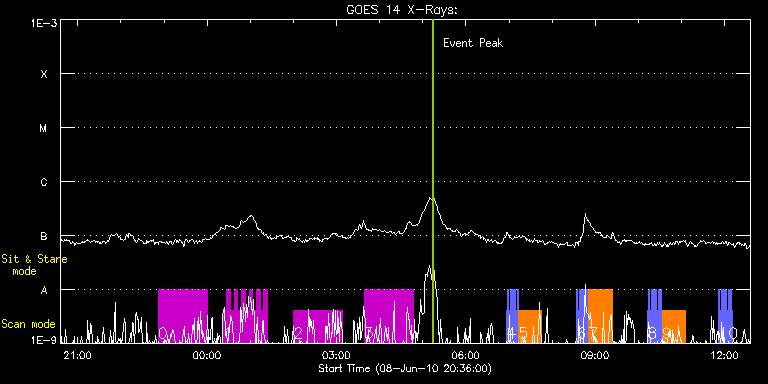Click the "M" flare class axis label
The width and height of the screenshot is (768, 384).
[x=44, y=128]
